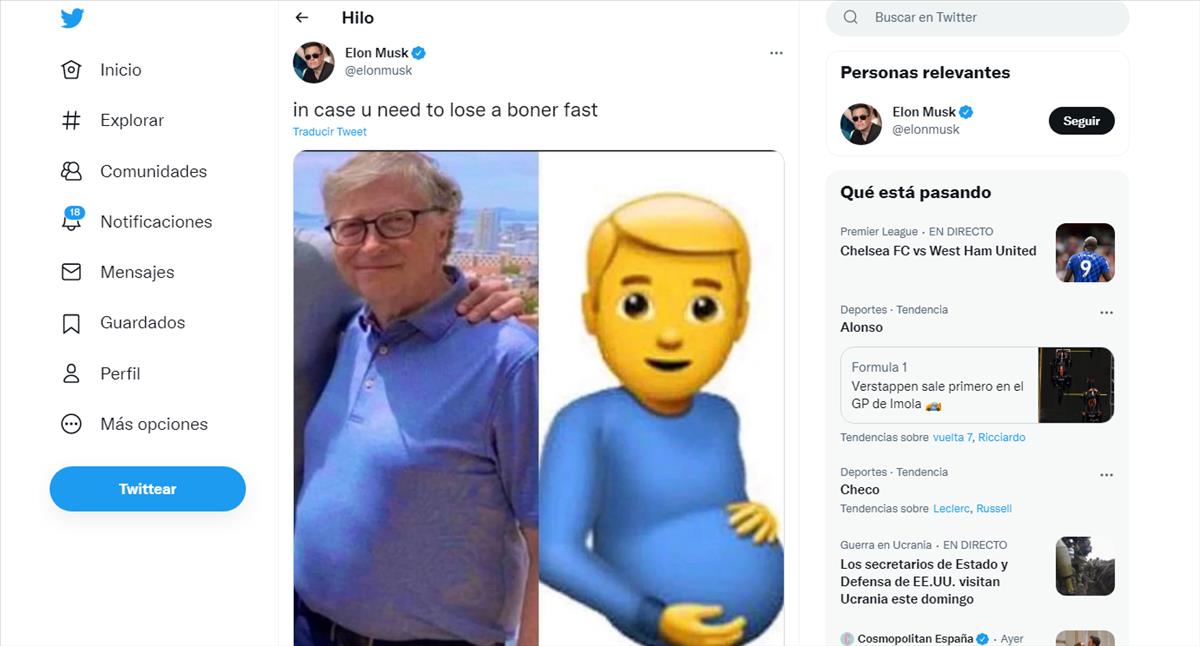The width and height of the screenshot is (1200, 646).
Task: Open the Inicio home icon
Action: [x=71, y=70]
